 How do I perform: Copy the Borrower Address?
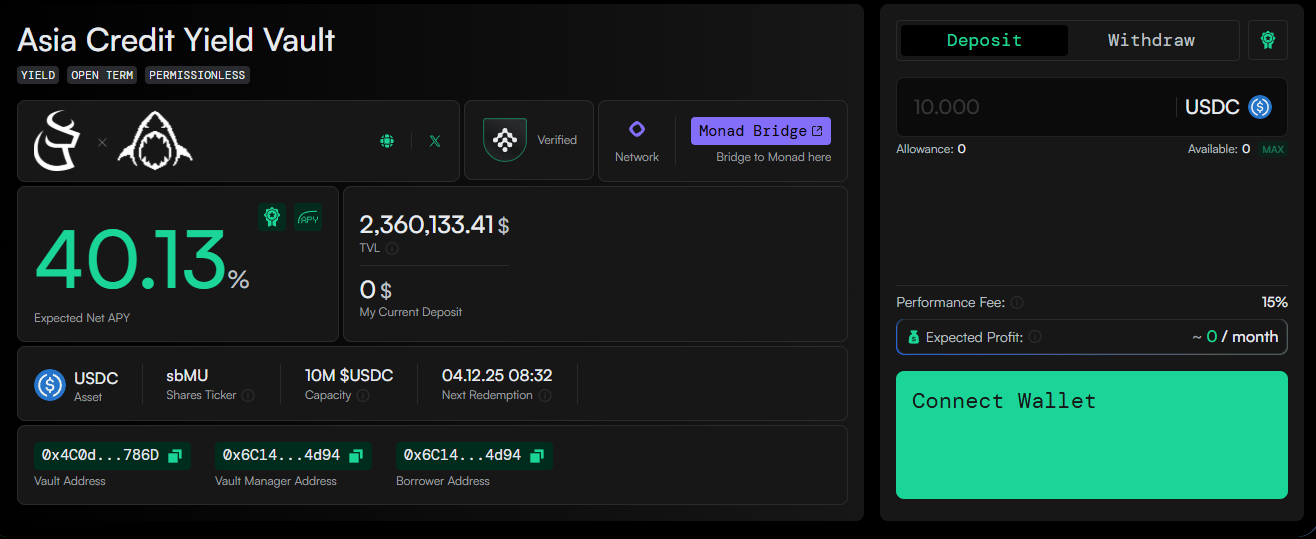pos(538,456)
